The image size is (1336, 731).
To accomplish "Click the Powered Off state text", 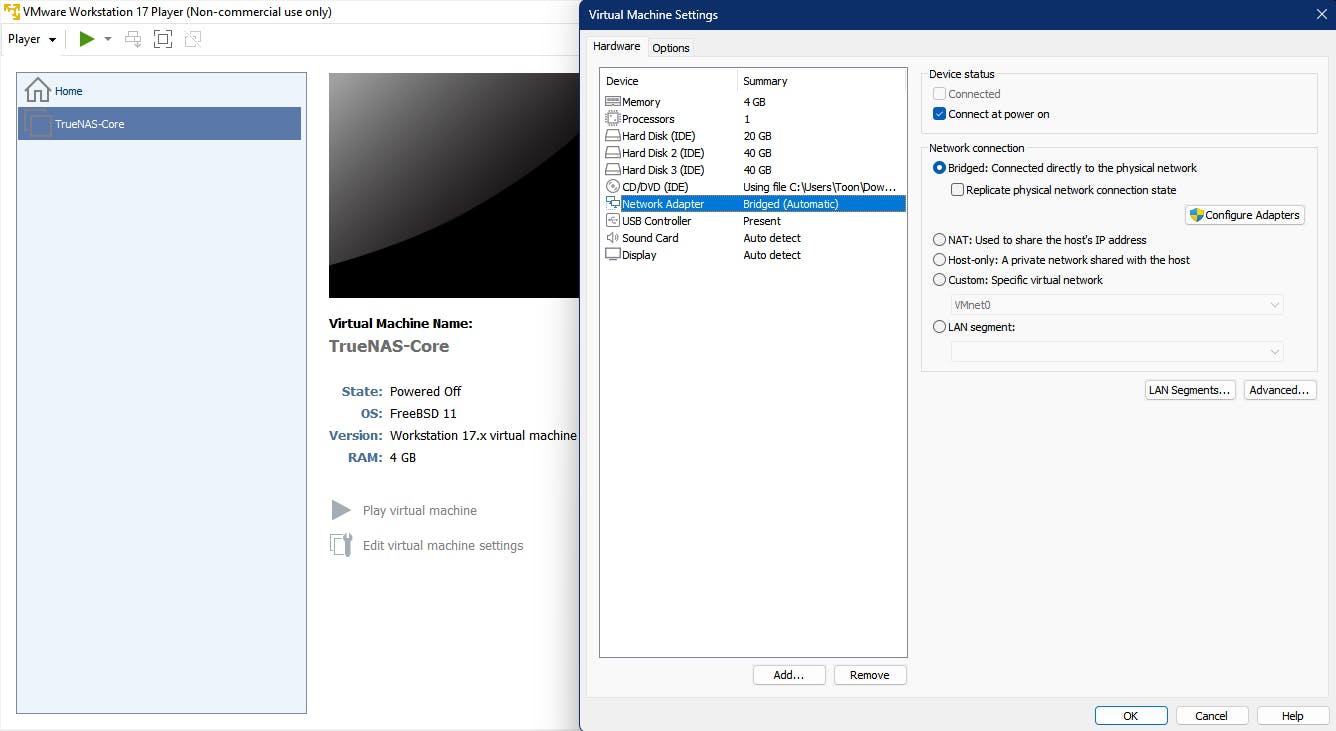I will (425, 392).
